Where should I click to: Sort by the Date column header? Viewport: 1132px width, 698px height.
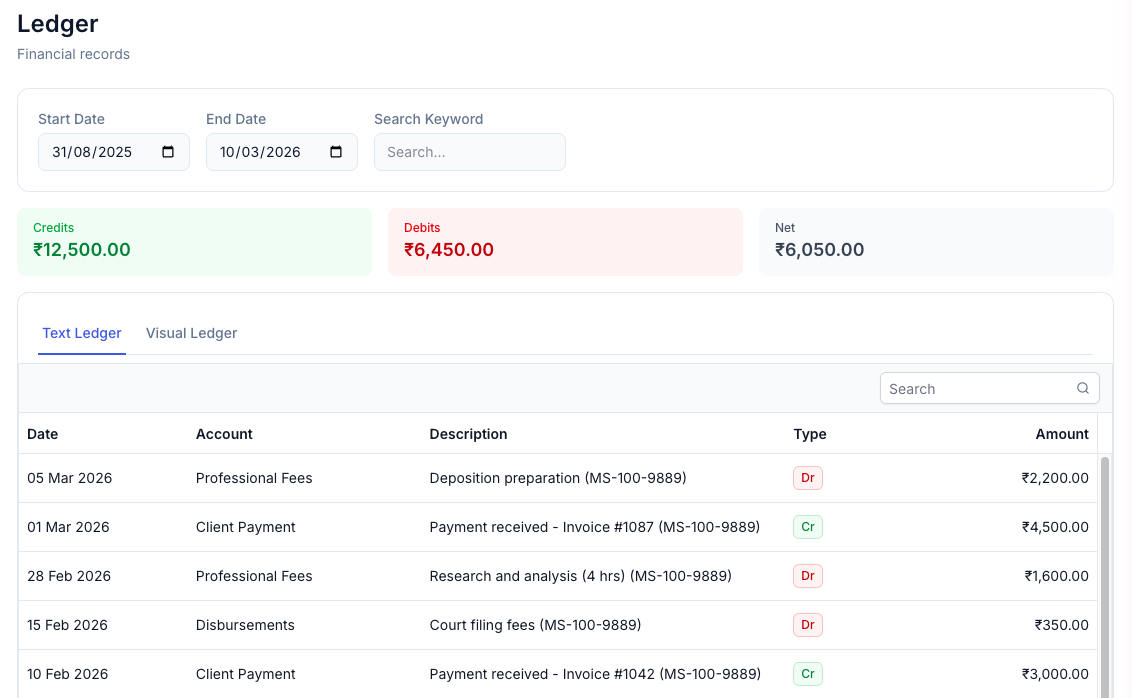coord(43,434)
